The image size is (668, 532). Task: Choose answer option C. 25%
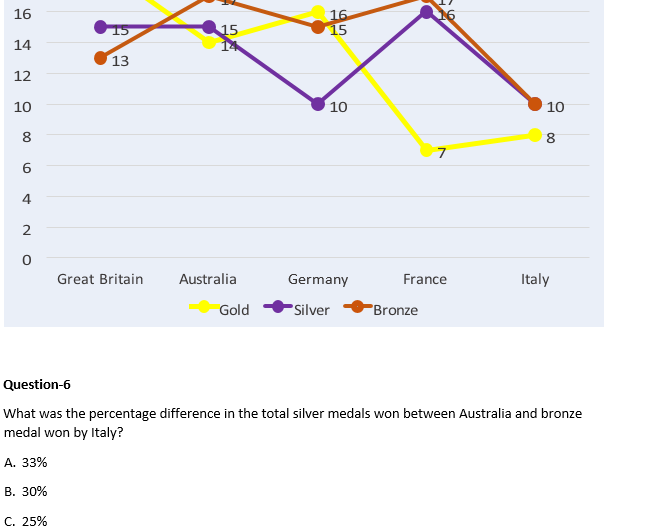point(26,520)
